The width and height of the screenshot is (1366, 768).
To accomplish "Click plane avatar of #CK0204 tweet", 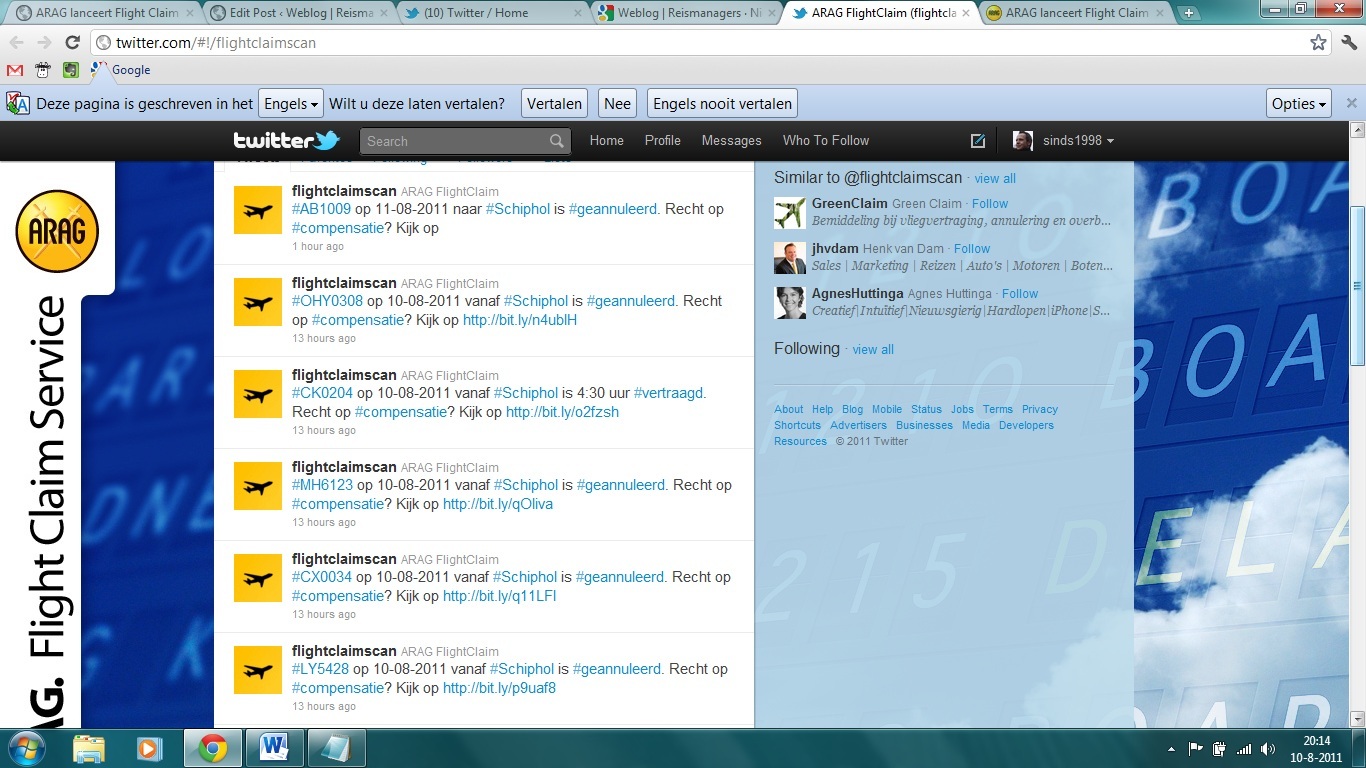I will 258,394.
